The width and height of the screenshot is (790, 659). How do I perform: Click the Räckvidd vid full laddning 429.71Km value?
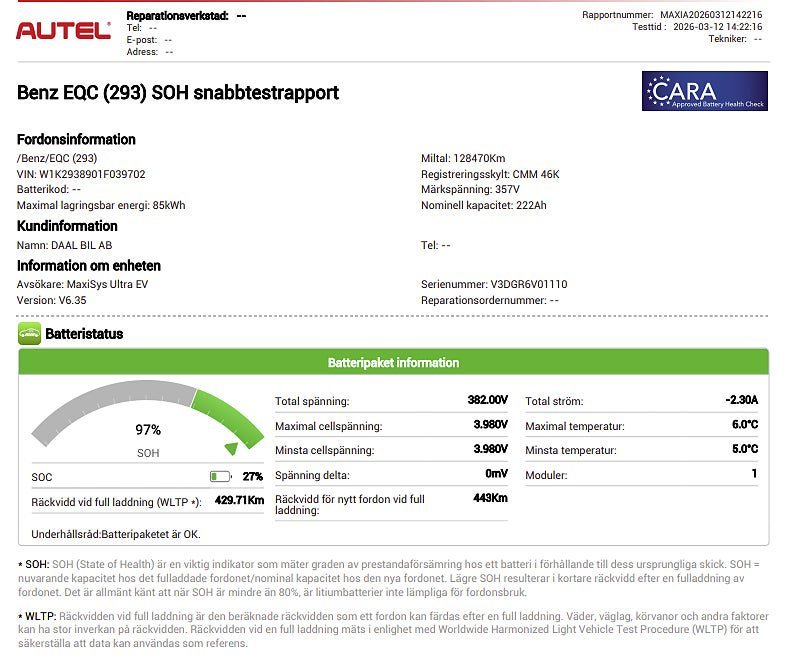(239, 500)
